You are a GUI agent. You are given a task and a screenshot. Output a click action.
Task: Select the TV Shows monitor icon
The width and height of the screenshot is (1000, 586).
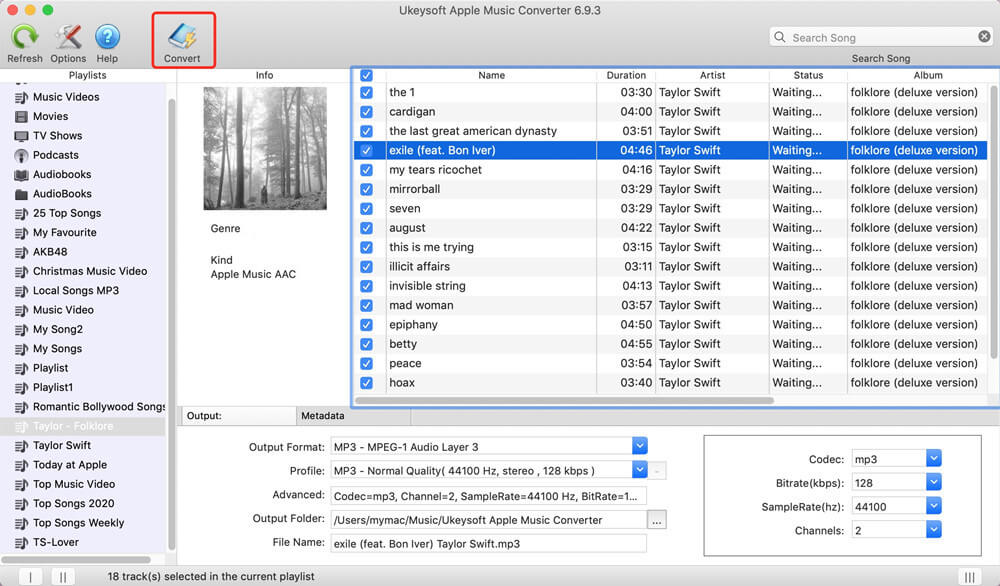pyautogui.click(x=21, y=136)
